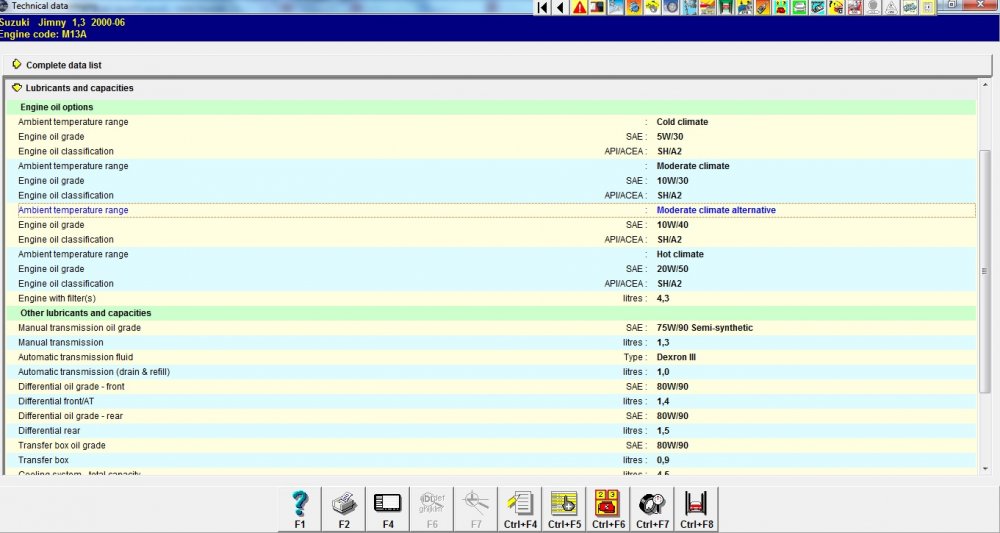Click the Hot climate value
Viewport: 1000px width, 533px height.
click(680, 254)
